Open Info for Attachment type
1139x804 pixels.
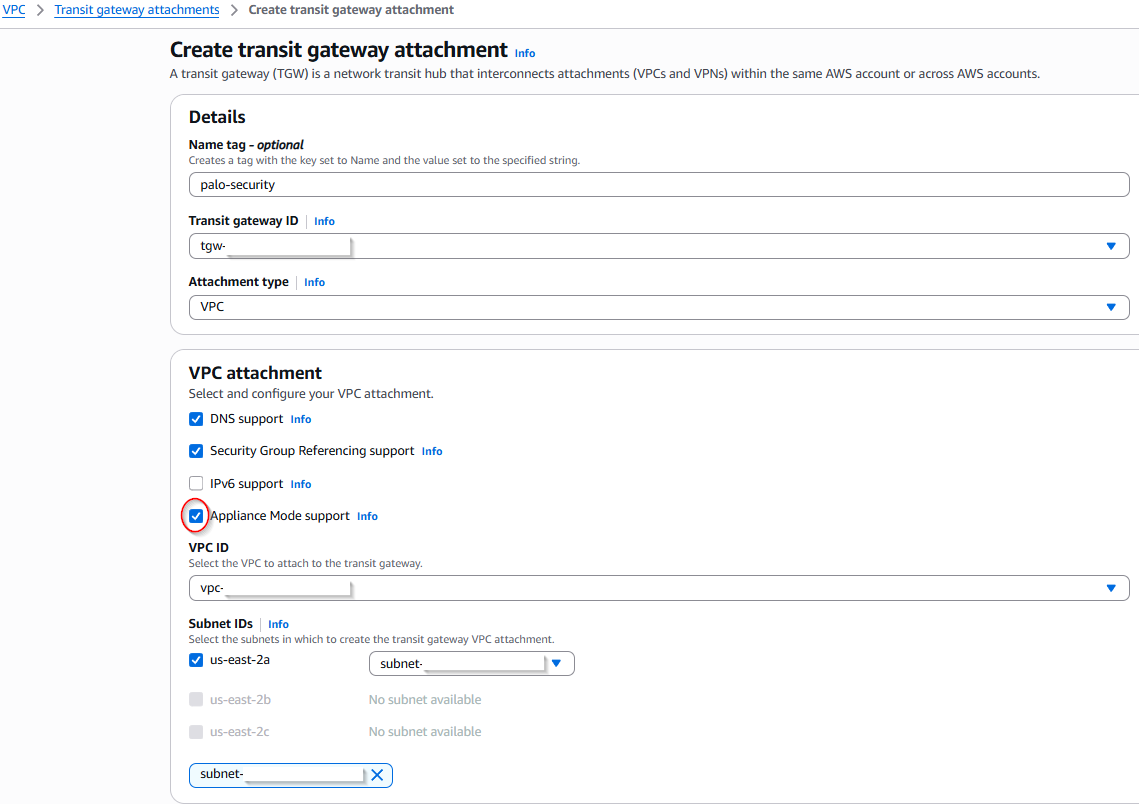314,282
